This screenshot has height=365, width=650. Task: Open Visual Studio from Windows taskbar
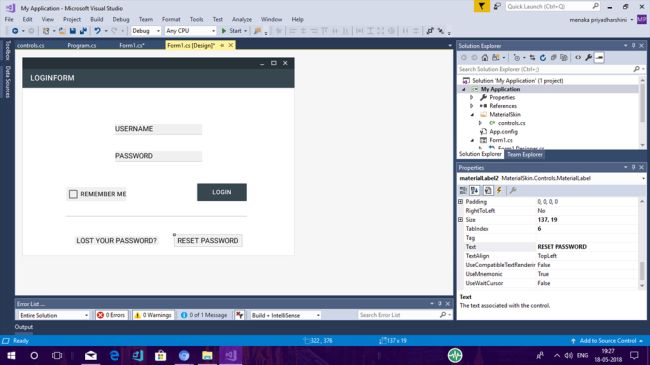[x=230, y=355]
